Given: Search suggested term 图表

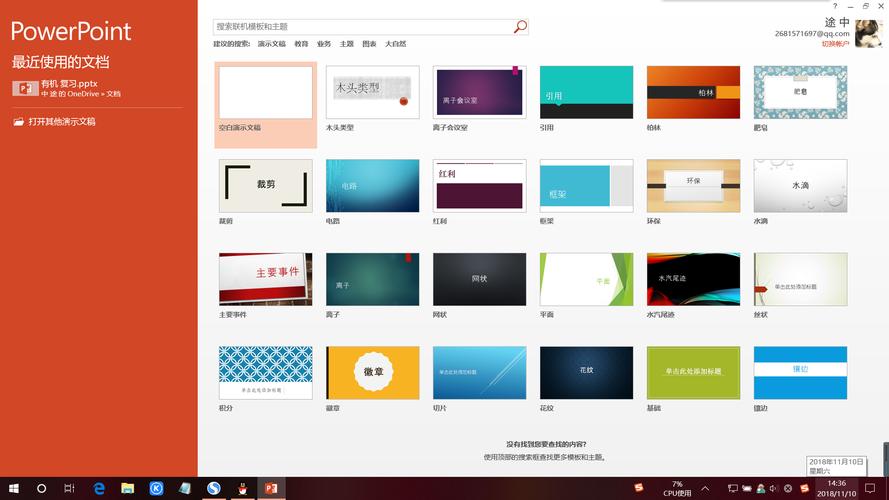Looking at the screenshot, I should (369, 44).
